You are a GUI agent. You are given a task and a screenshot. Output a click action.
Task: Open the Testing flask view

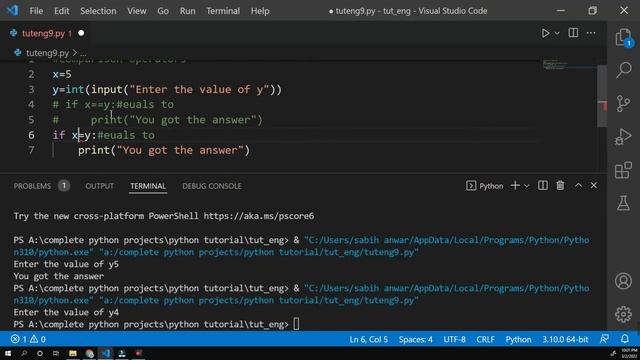[623, 203]
